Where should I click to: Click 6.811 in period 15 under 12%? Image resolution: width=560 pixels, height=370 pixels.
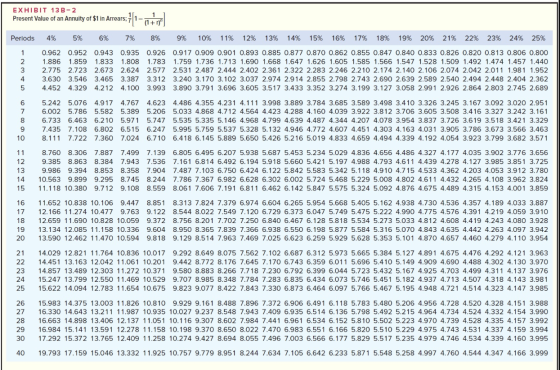click(x=249, y=188)
